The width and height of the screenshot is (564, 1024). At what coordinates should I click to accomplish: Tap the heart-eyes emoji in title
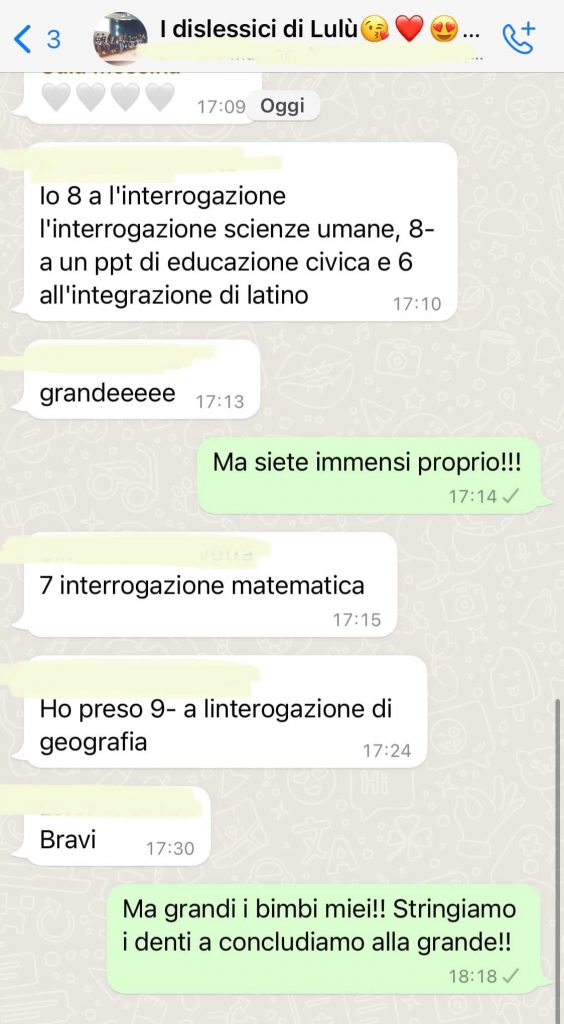point(445,30)
